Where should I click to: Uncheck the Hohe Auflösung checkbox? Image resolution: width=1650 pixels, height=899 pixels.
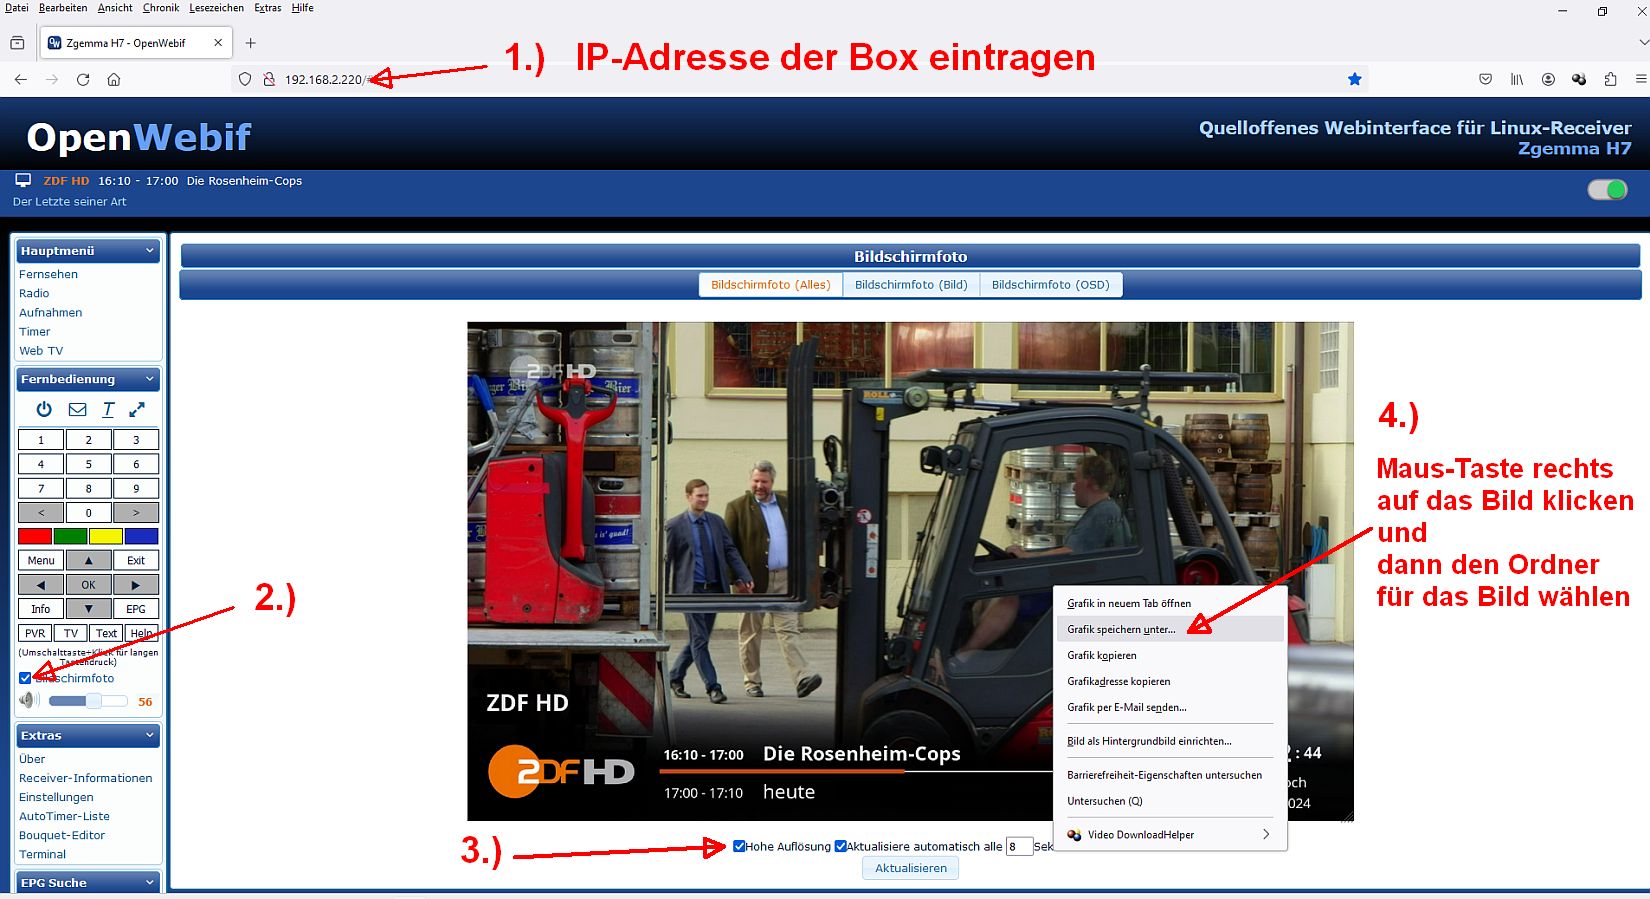[739, 846]
